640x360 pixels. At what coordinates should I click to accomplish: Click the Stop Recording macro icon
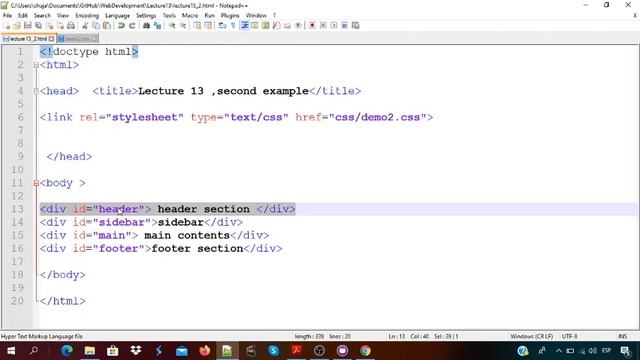coord(323,26)
